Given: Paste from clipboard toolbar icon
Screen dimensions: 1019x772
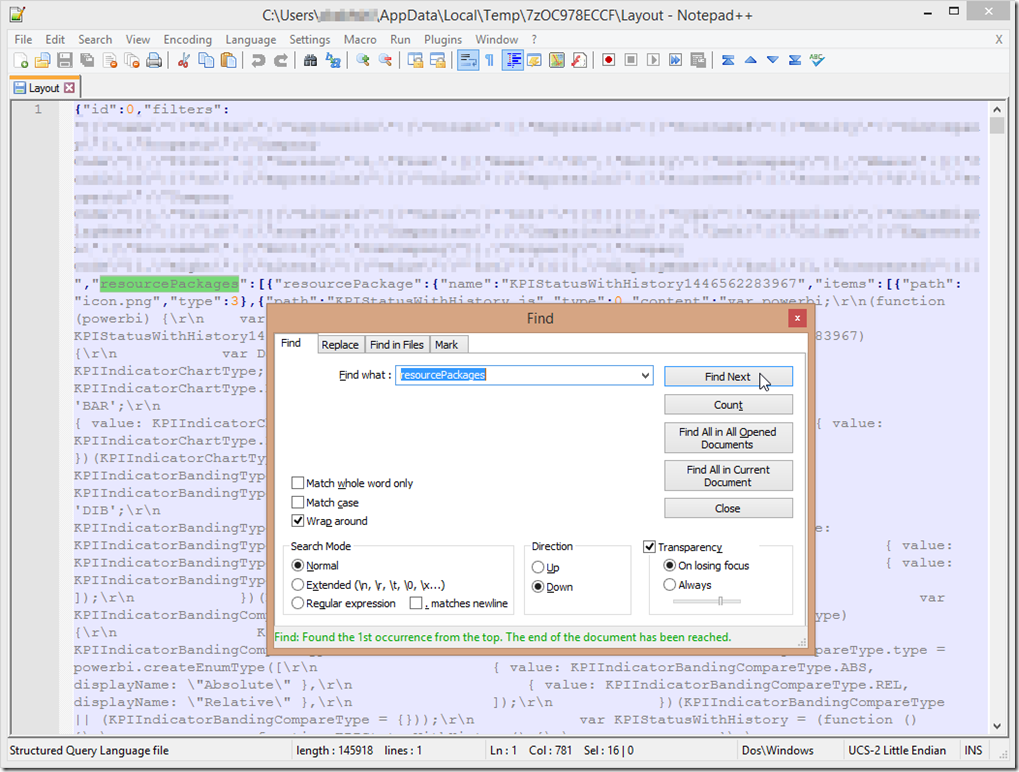Looking at the screenshot, I should (x=228, y=60).
